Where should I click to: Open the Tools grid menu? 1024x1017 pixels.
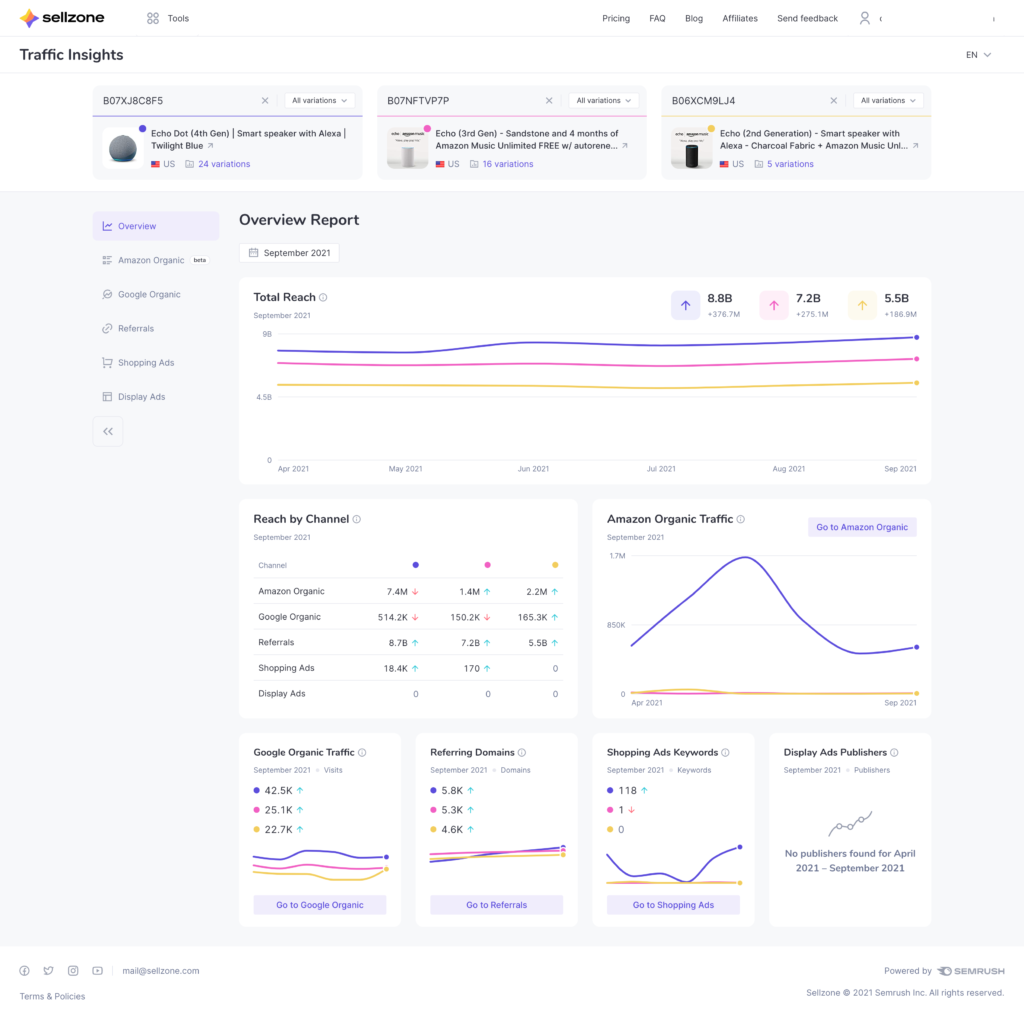pos(153,18)
